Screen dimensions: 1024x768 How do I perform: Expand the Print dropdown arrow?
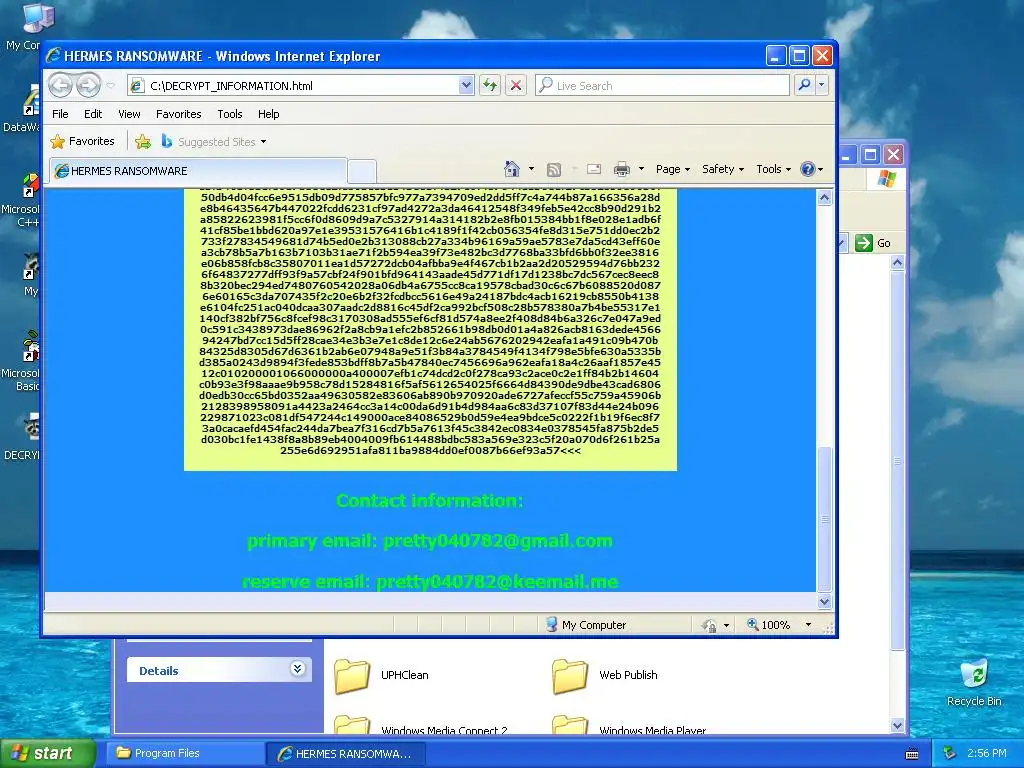click(641, 169)
